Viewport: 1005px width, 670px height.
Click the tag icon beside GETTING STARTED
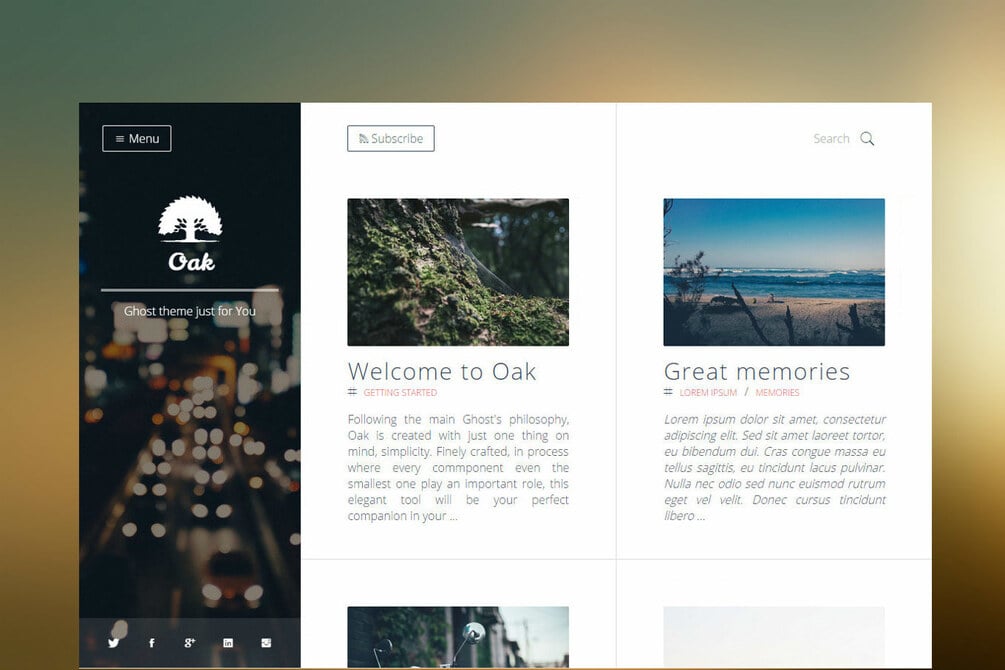[351, 392]
